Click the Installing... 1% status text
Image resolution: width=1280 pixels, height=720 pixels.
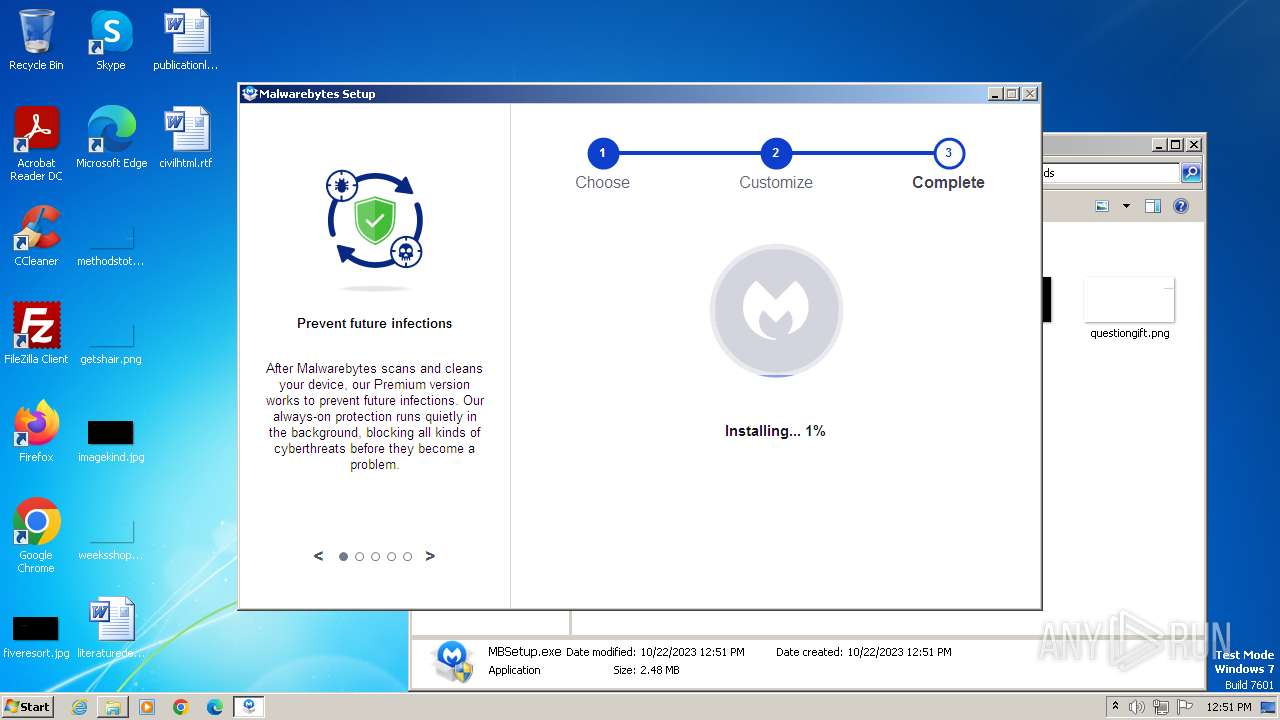775,431
